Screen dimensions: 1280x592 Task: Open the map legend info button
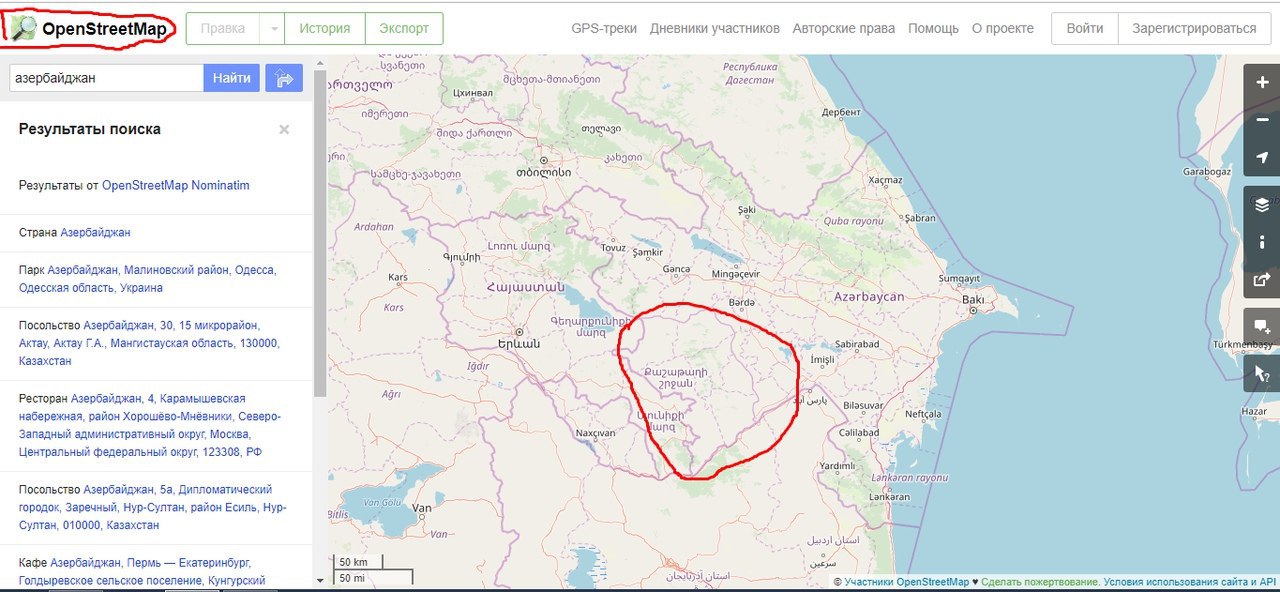click(1262, 242)
